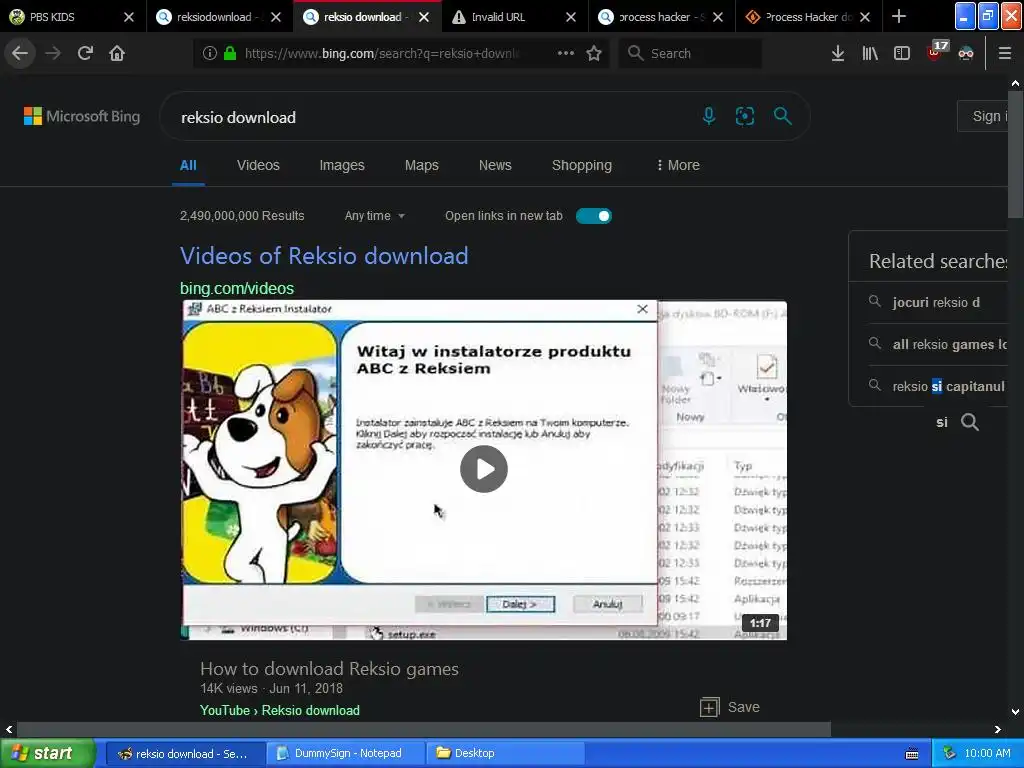Switch to DummySign - Notepad in taskbar
Image resolution: width=1024 pixels, height=768 pixels.
(345, 753)
